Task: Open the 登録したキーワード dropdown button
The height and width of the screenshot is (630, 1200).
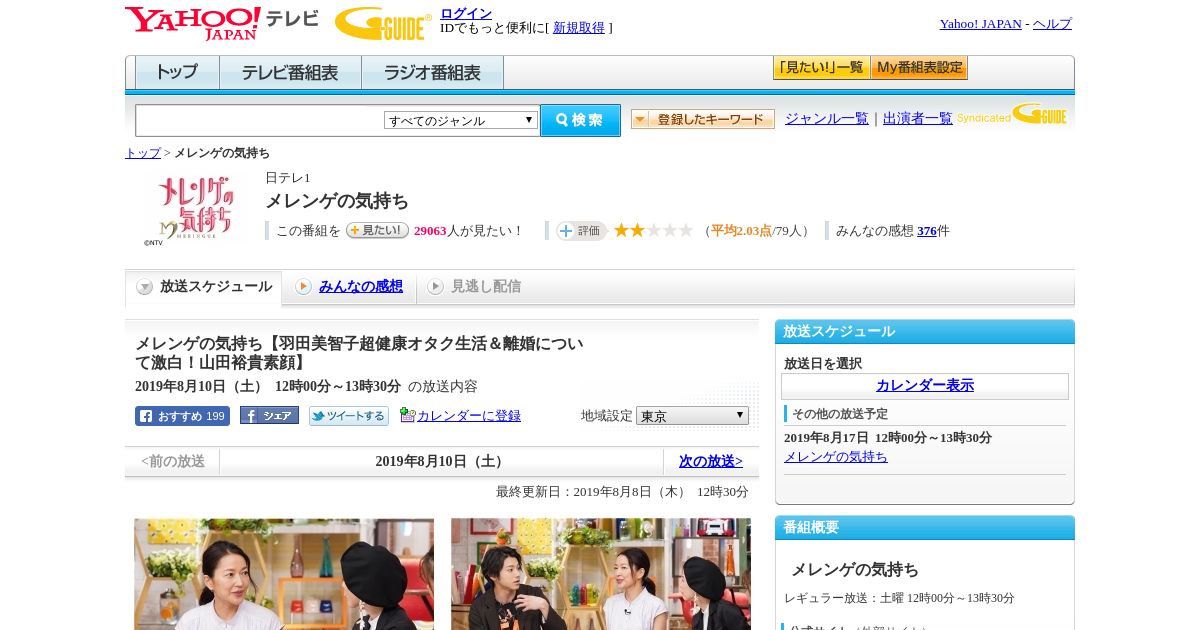Action: (x=703, y=119)
